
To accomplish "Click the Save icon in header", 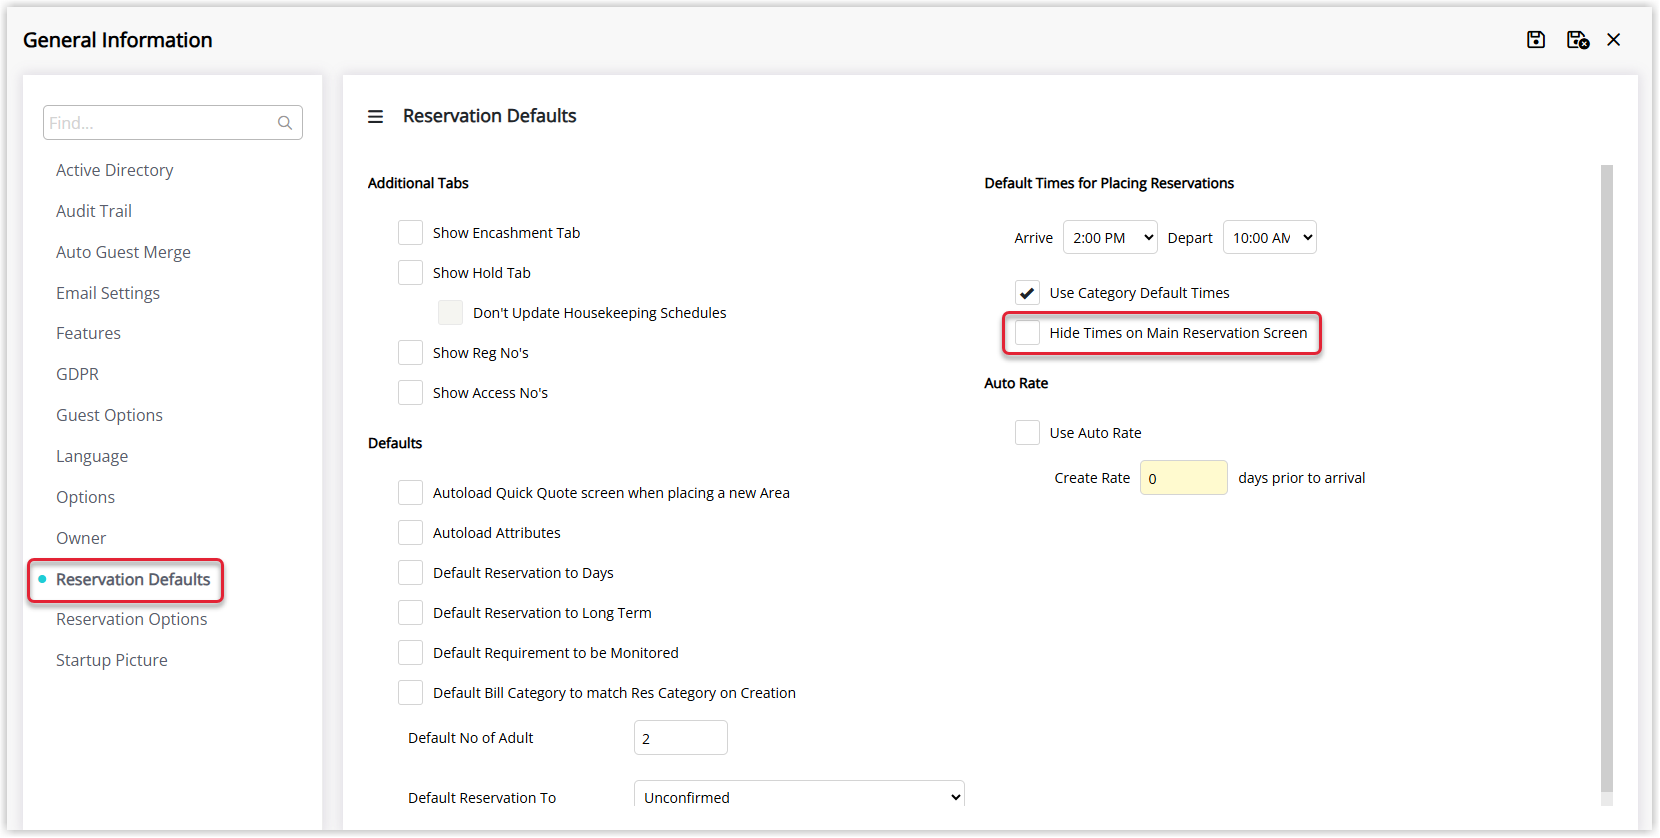I will [1536, 40].
